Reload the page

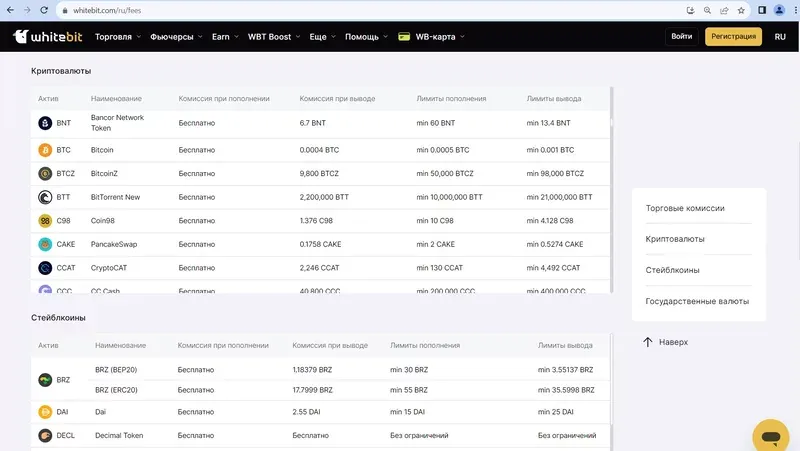tap(44, 10)
